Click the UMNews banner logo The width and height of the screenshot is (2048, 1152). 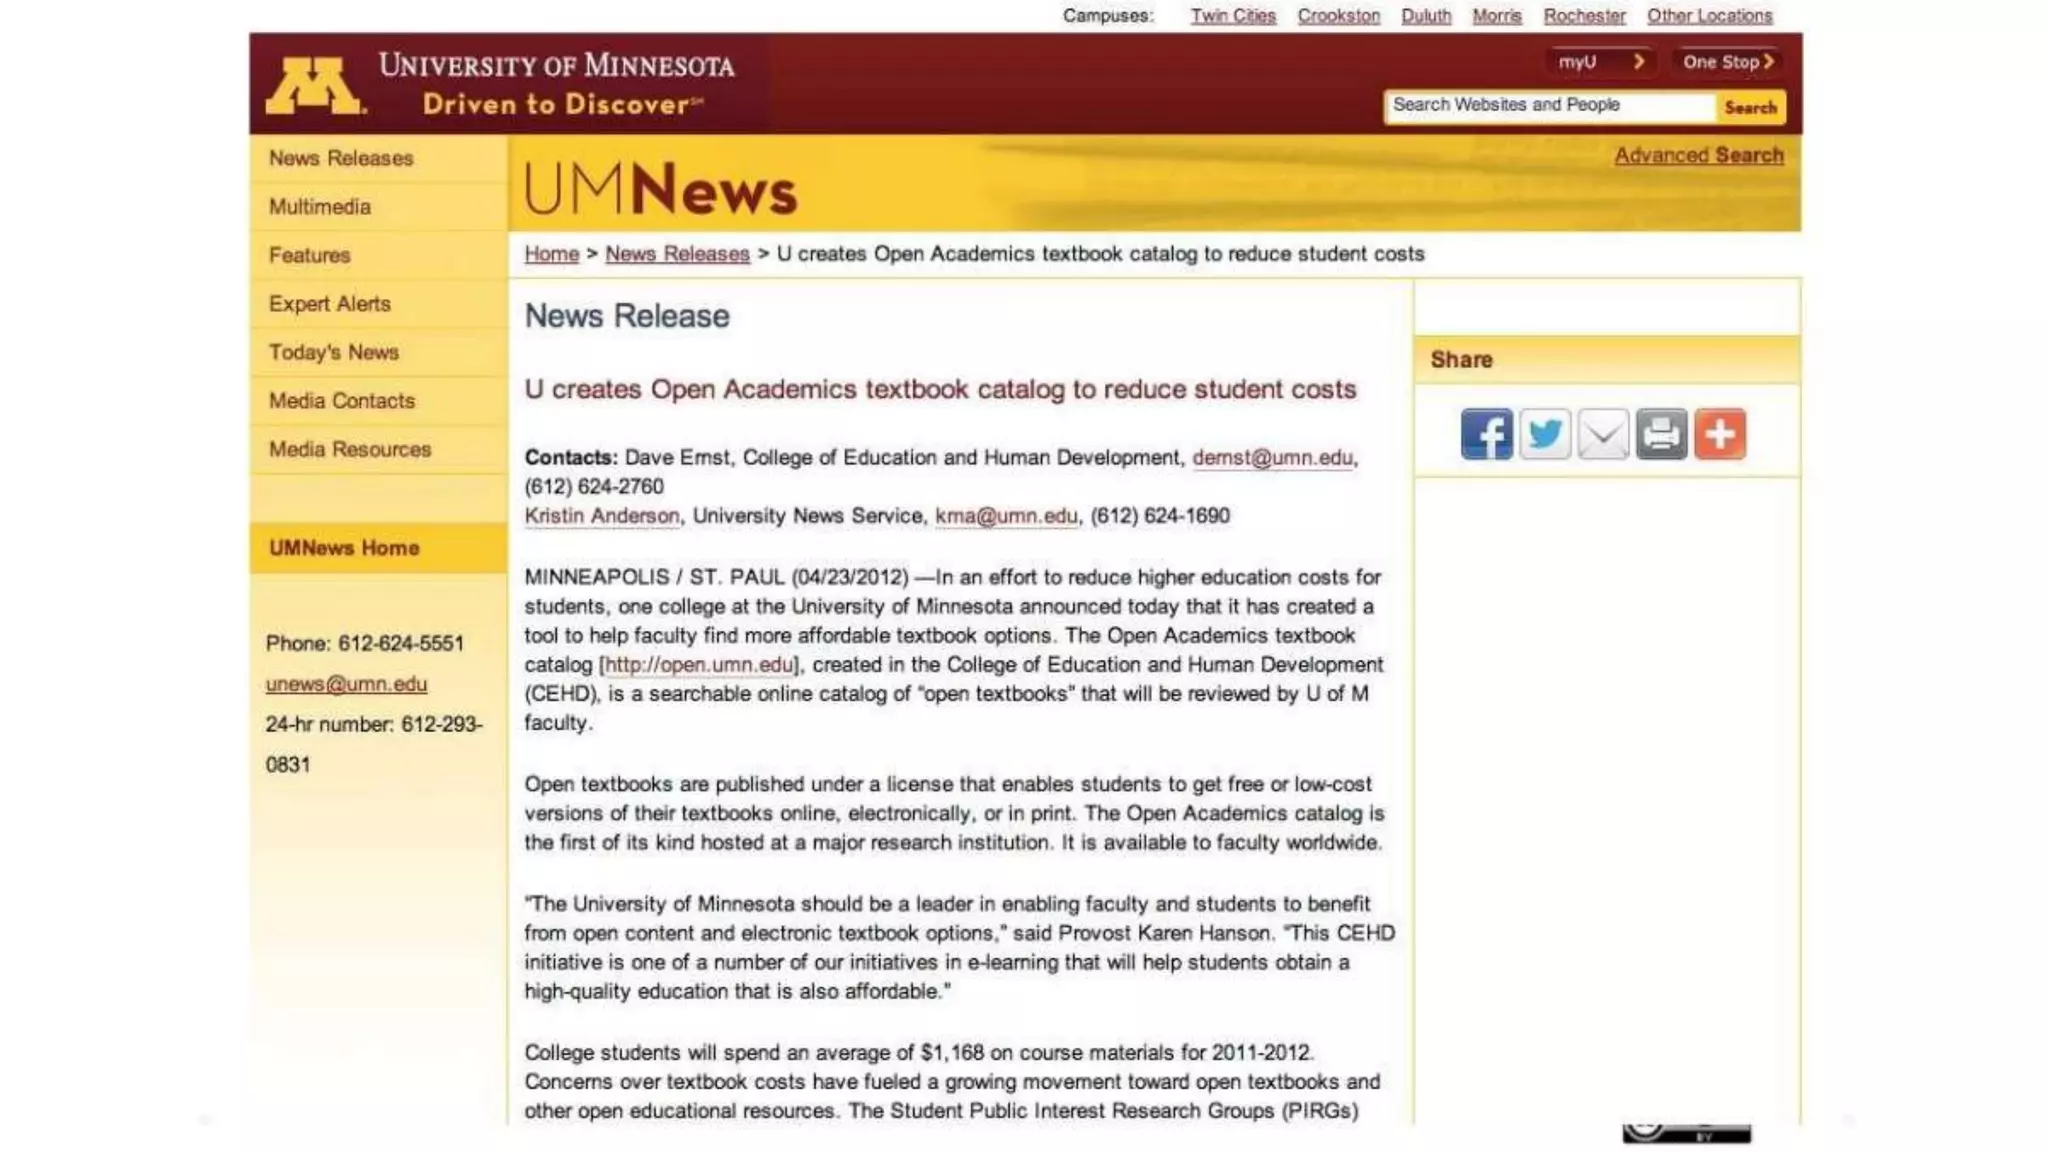[660, 188]
